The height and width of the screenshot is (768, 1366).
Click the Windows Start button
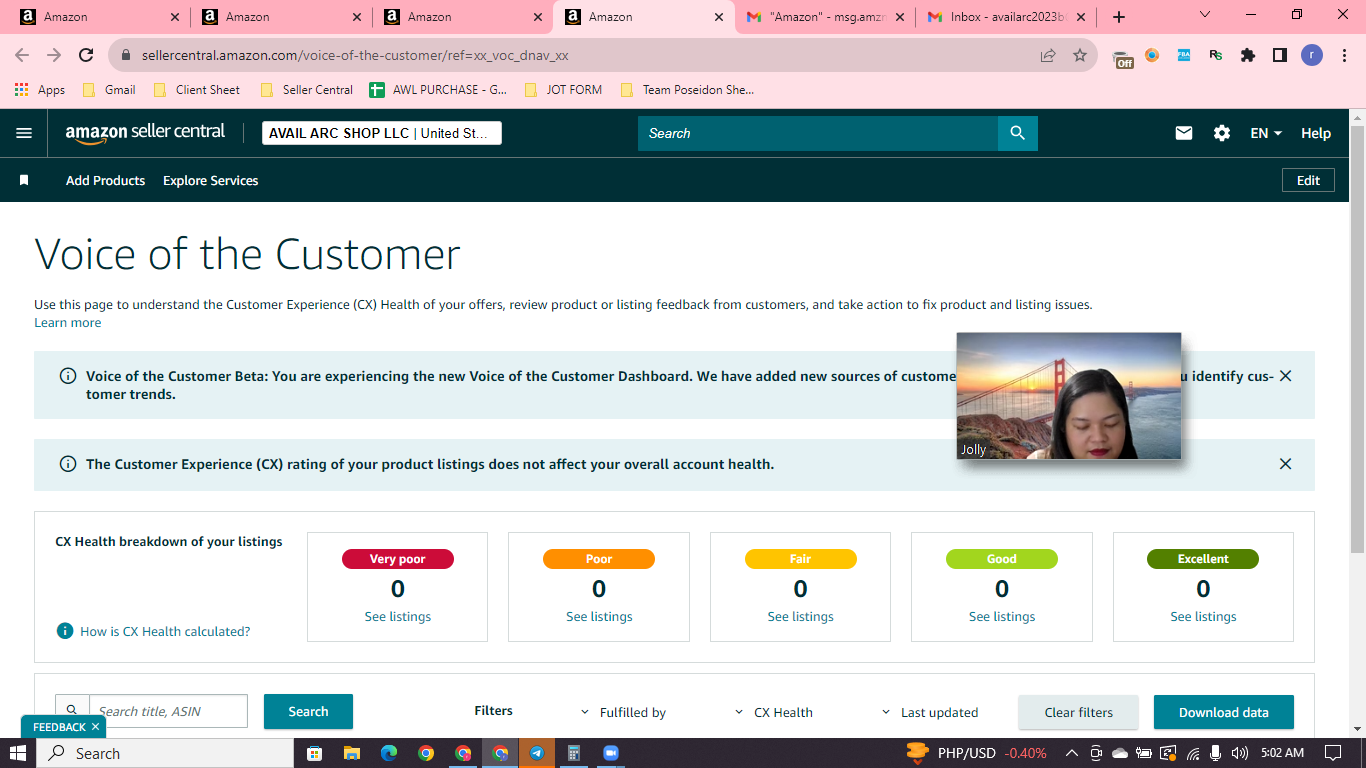[x=18, y=753]
